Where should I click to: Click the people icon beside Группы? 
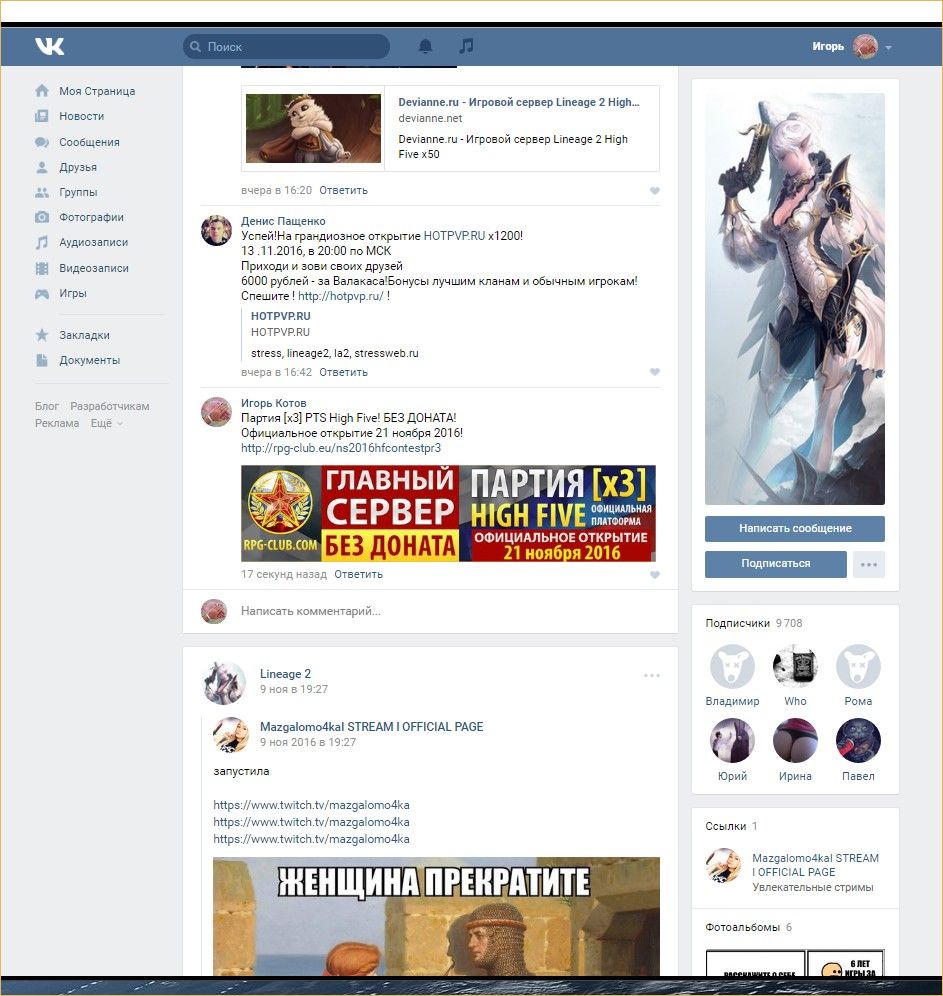[42, 192]
